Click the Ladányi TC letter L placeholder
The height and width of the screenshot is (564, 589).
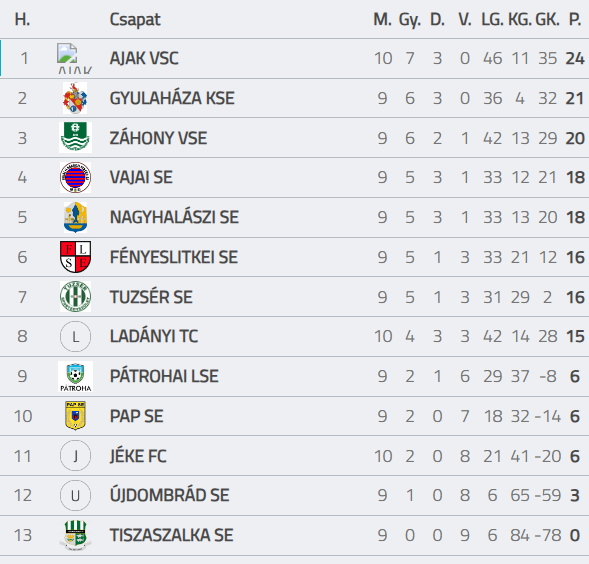pyautogui.click(x=75, y=337)
